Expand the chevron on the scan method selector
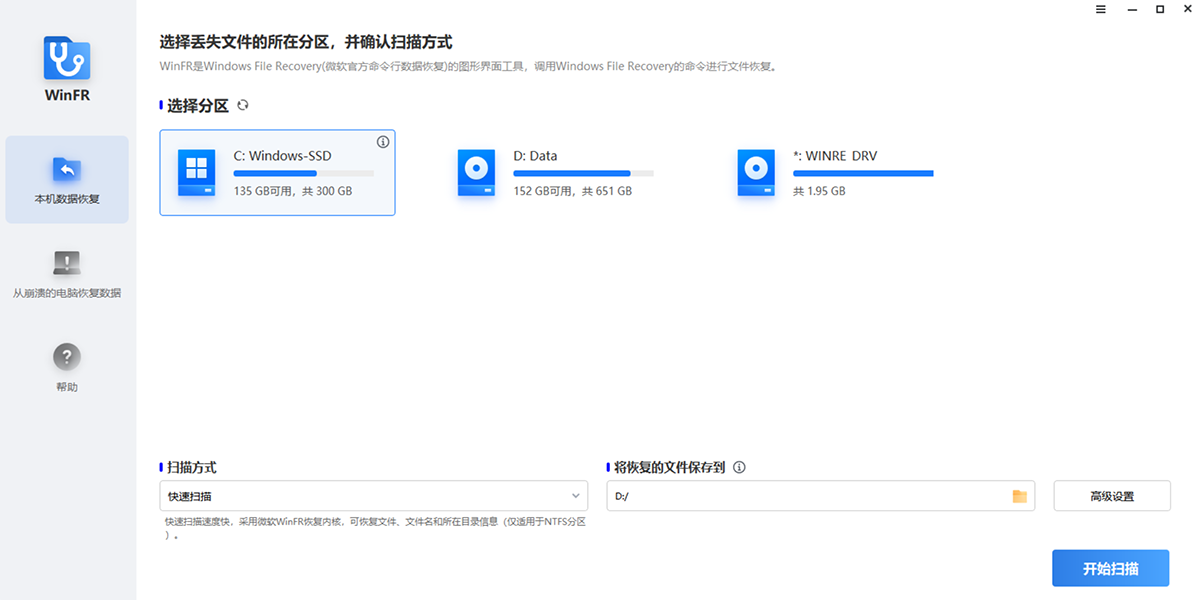Viewport: 1200px width, 600px height. click(575, 495)
